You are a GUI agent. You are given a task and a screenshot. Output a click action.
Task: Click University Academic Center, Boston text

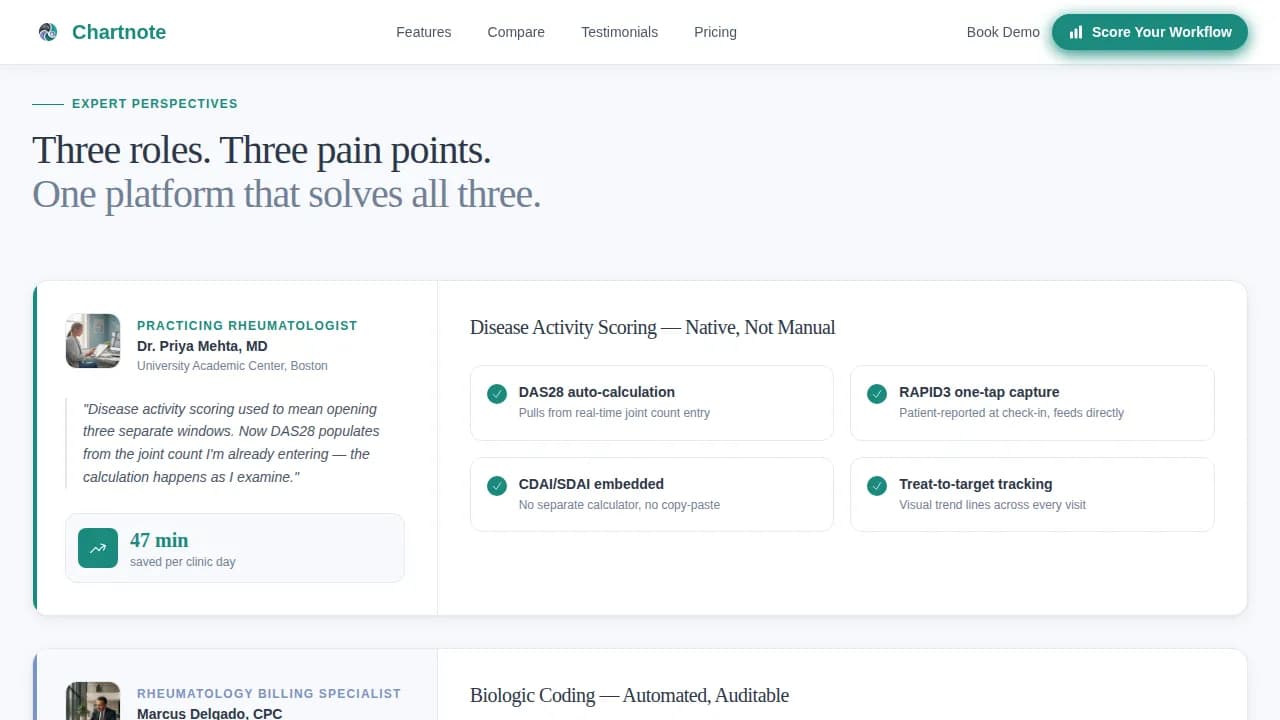pos(232,366)
